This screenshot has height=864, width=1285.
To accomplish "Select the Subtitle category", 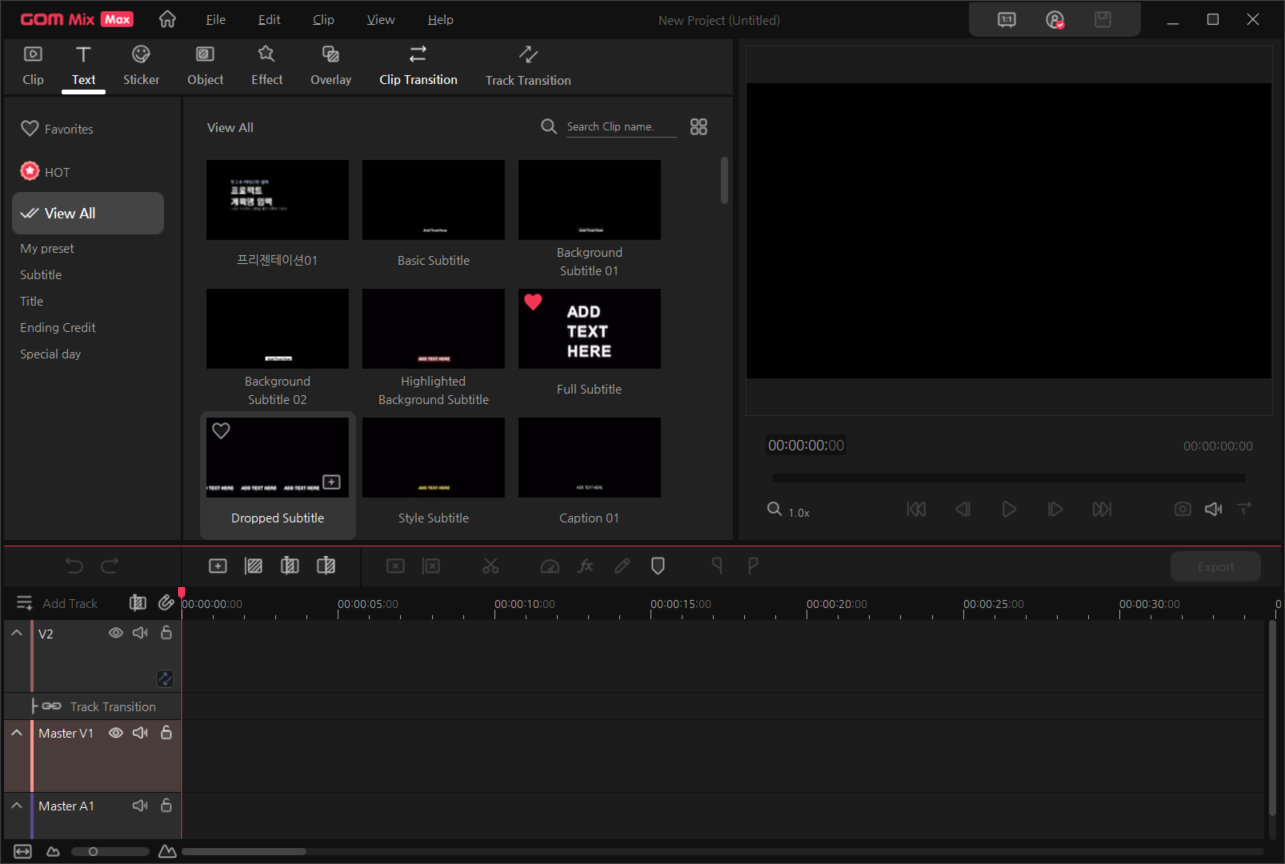I will [x=41, y=275].
